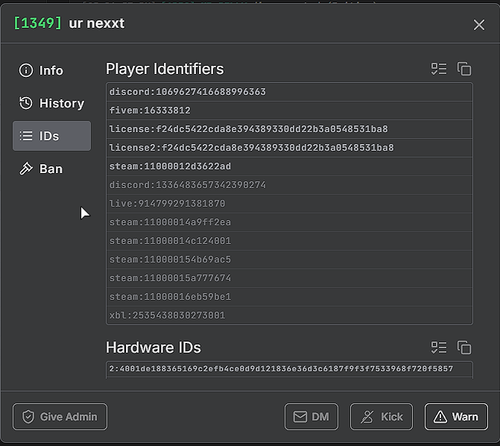The height and width of the screenshot is (446, 500).
Task: Toggle Hardware IDs list view icon
Action: [x=438, y=348]
